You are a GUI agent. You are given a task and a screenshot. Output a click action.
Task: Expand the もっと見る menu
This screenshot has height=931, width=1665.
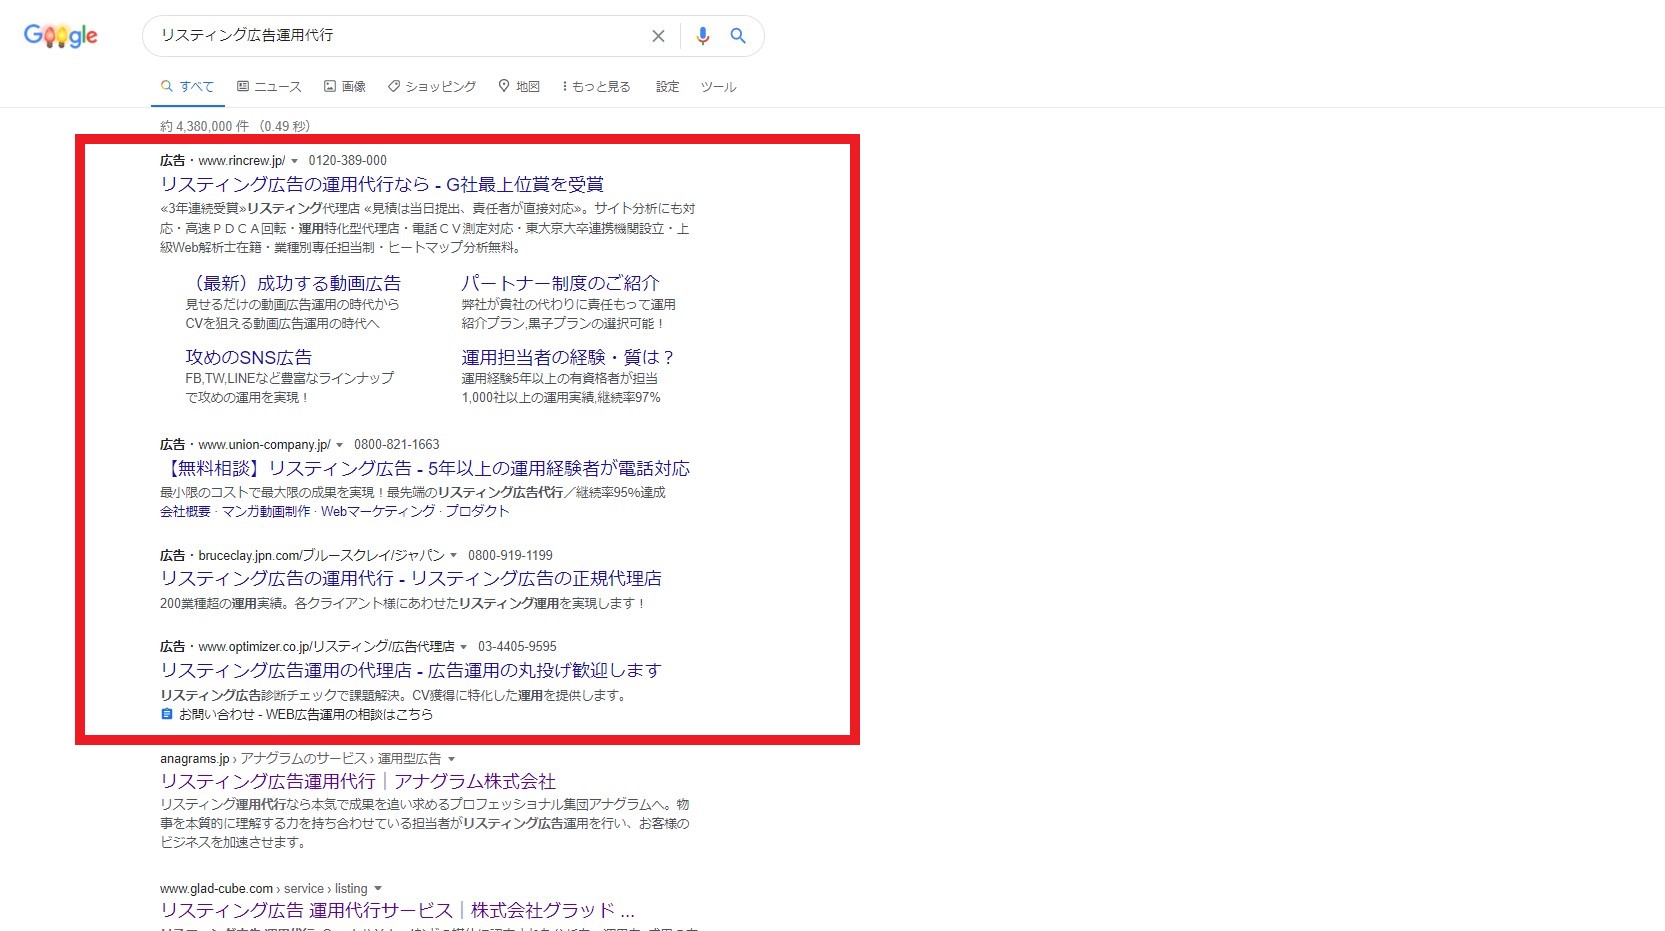pyautogui.click(x=597, y=87)
